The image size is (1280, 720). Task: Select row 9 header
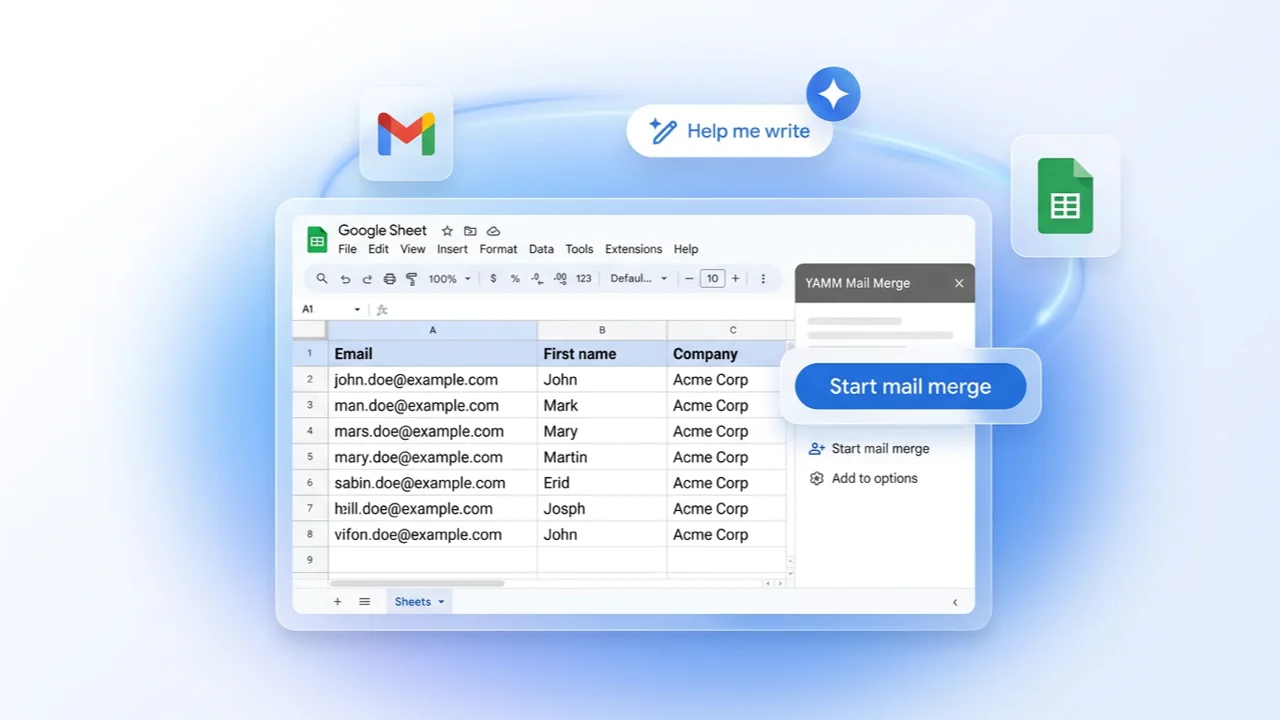click(310, 560)
